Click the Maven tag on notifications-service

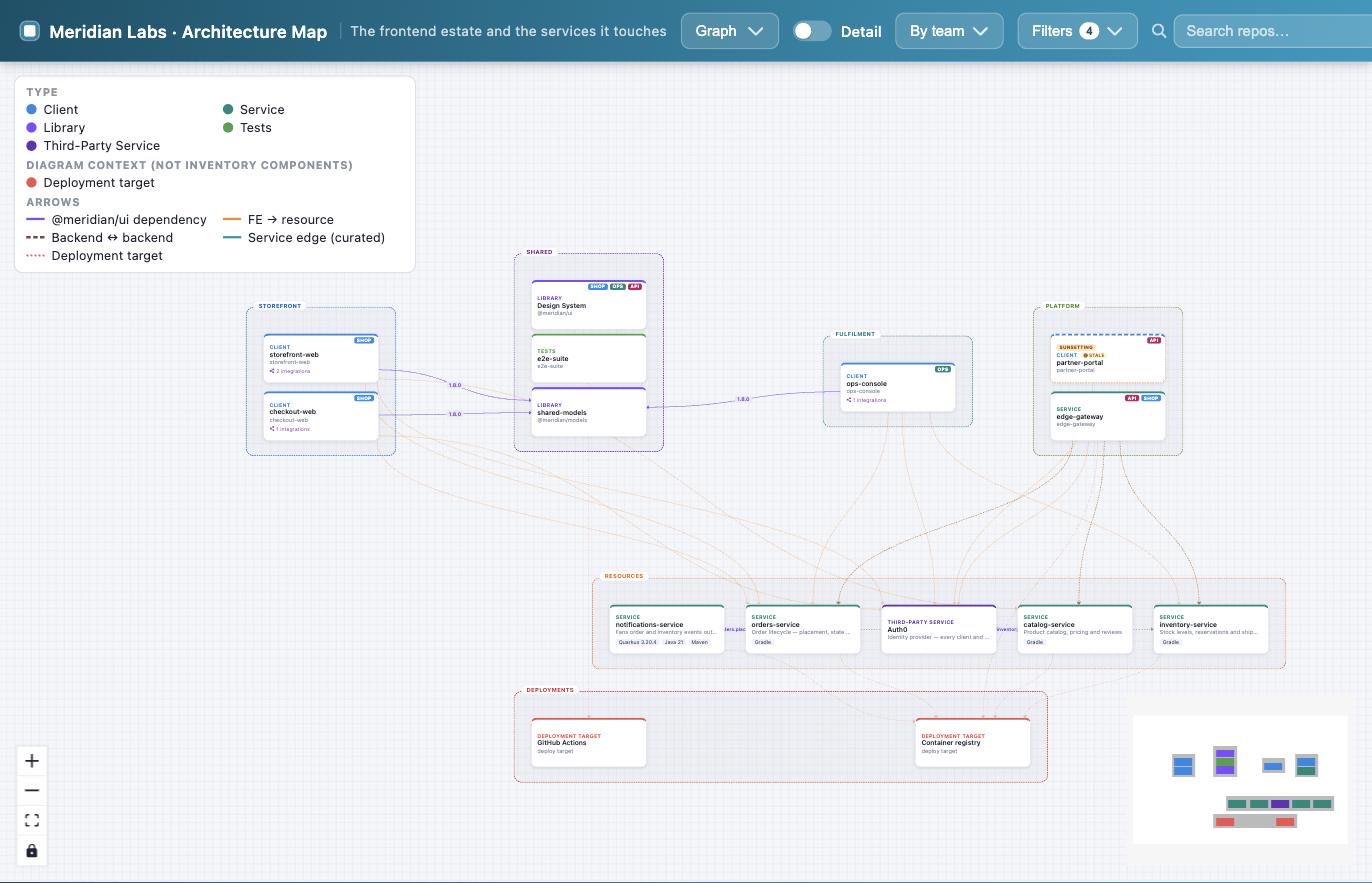700,642
